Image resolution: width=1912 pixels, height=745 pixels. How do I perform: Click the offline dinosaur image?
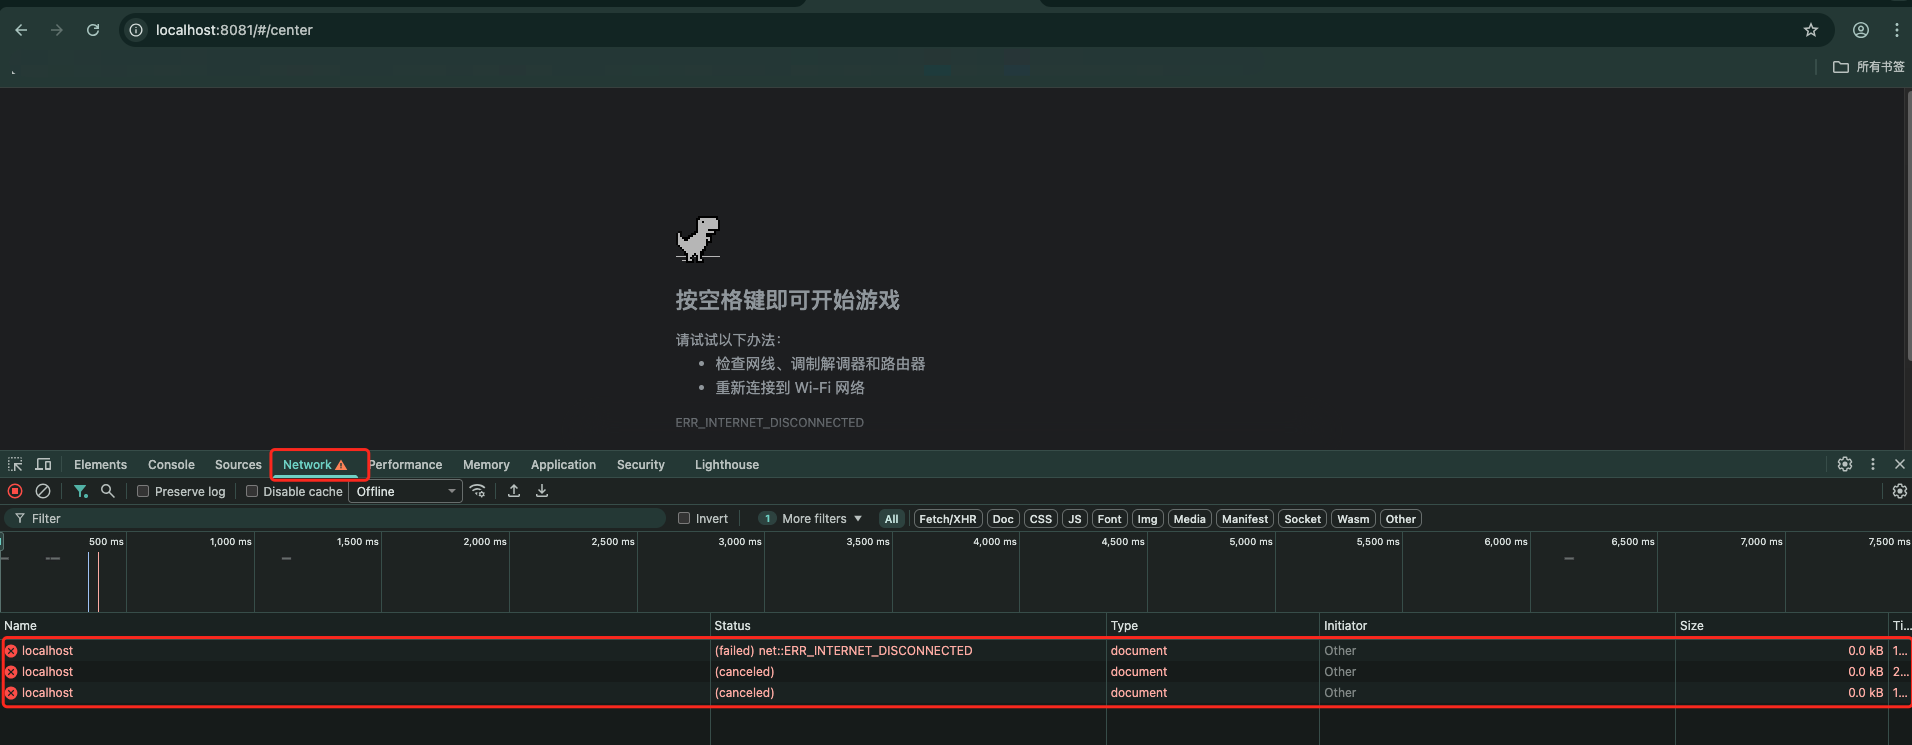[x=698, y=239]
